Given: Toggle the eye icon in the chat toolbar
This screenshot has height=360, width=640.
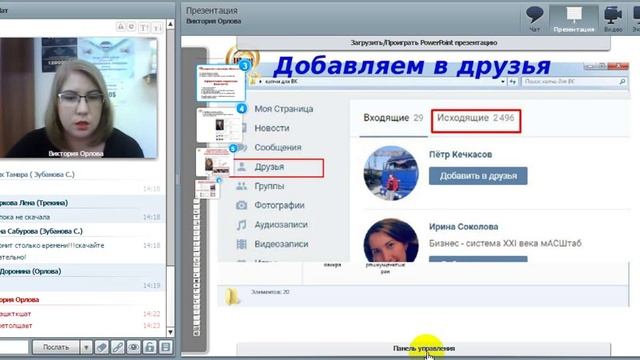Looking at the screenshot, I should point(133,347).
